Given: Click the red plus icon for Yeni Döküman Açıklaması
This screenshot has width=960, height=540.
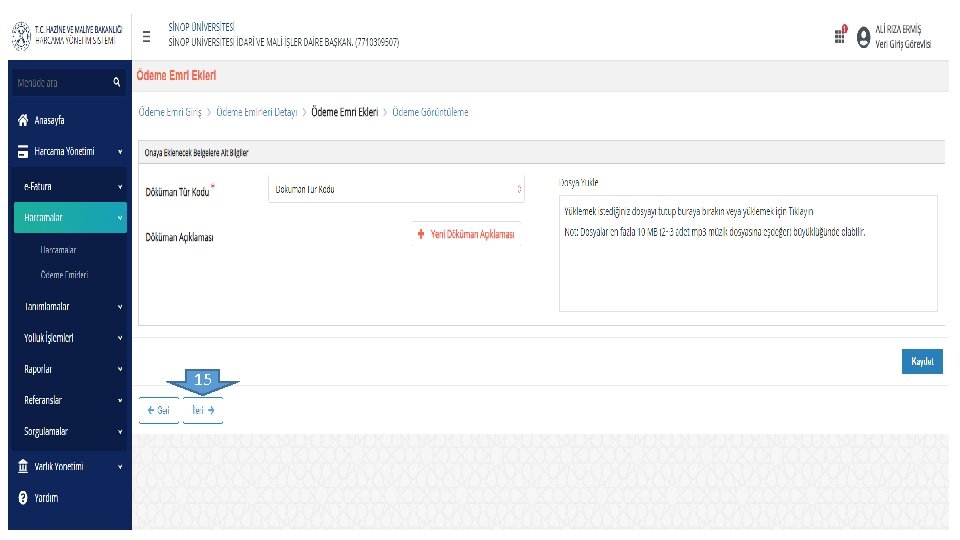Looking at the screenshot, I should click(421, 234).
